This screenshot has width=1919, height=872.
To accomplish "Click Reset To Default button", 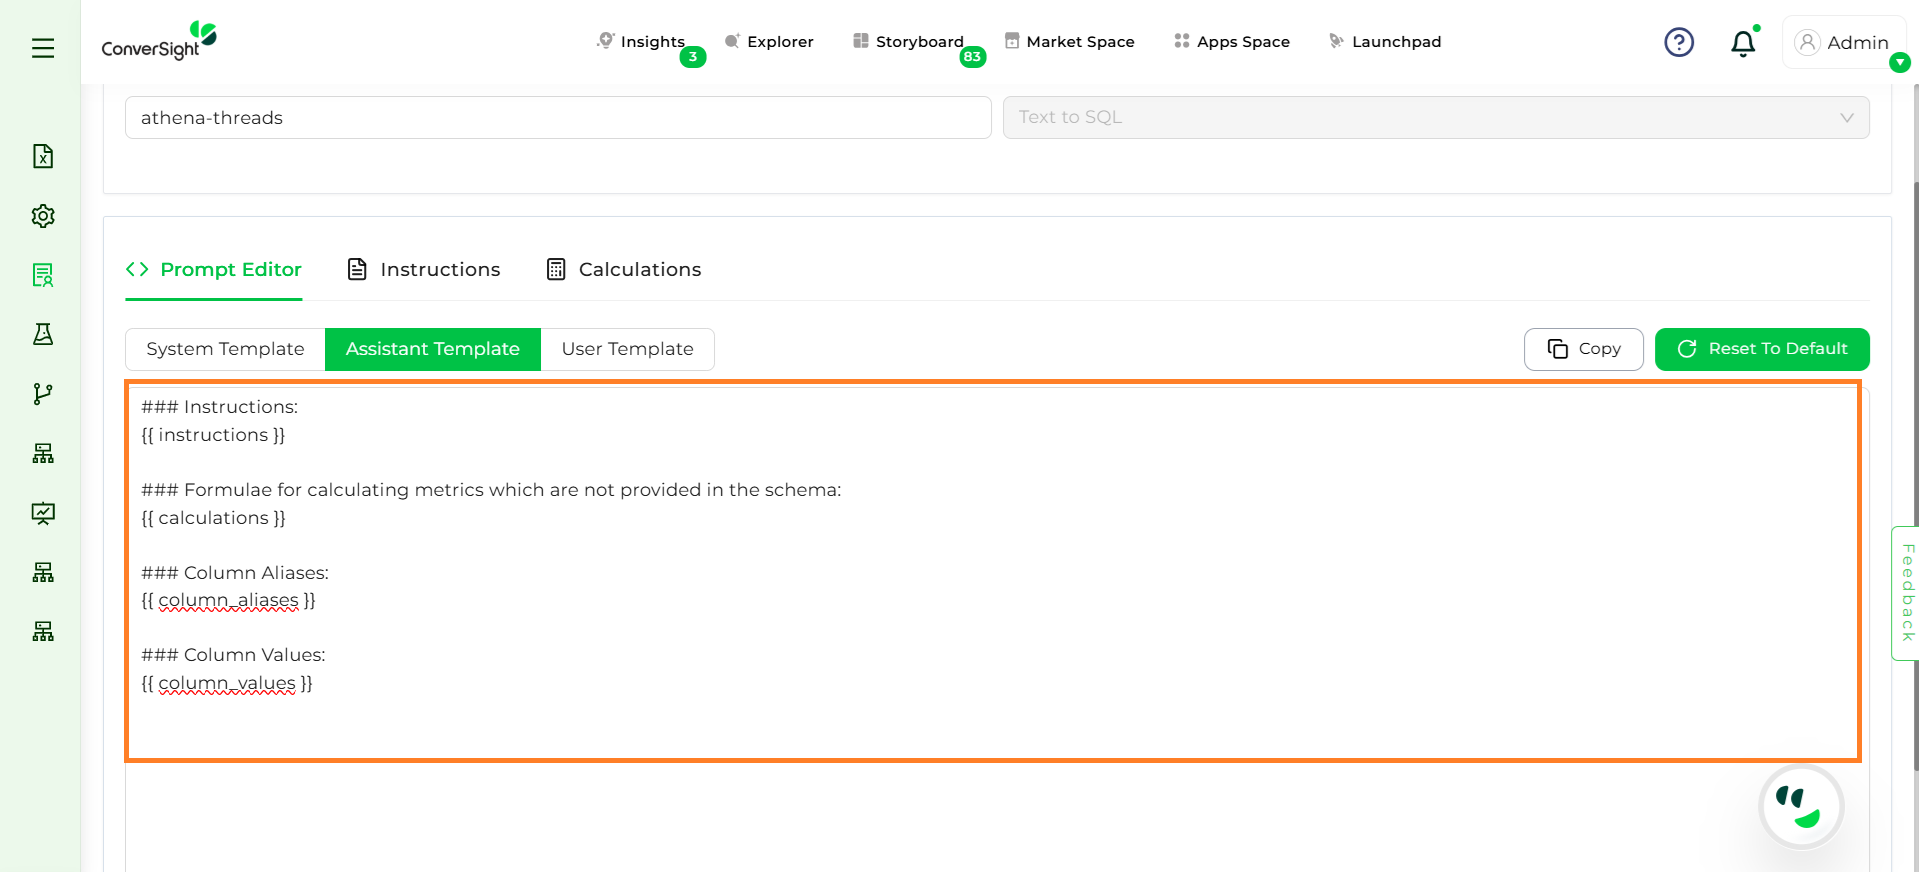I will click(1761, 349).
